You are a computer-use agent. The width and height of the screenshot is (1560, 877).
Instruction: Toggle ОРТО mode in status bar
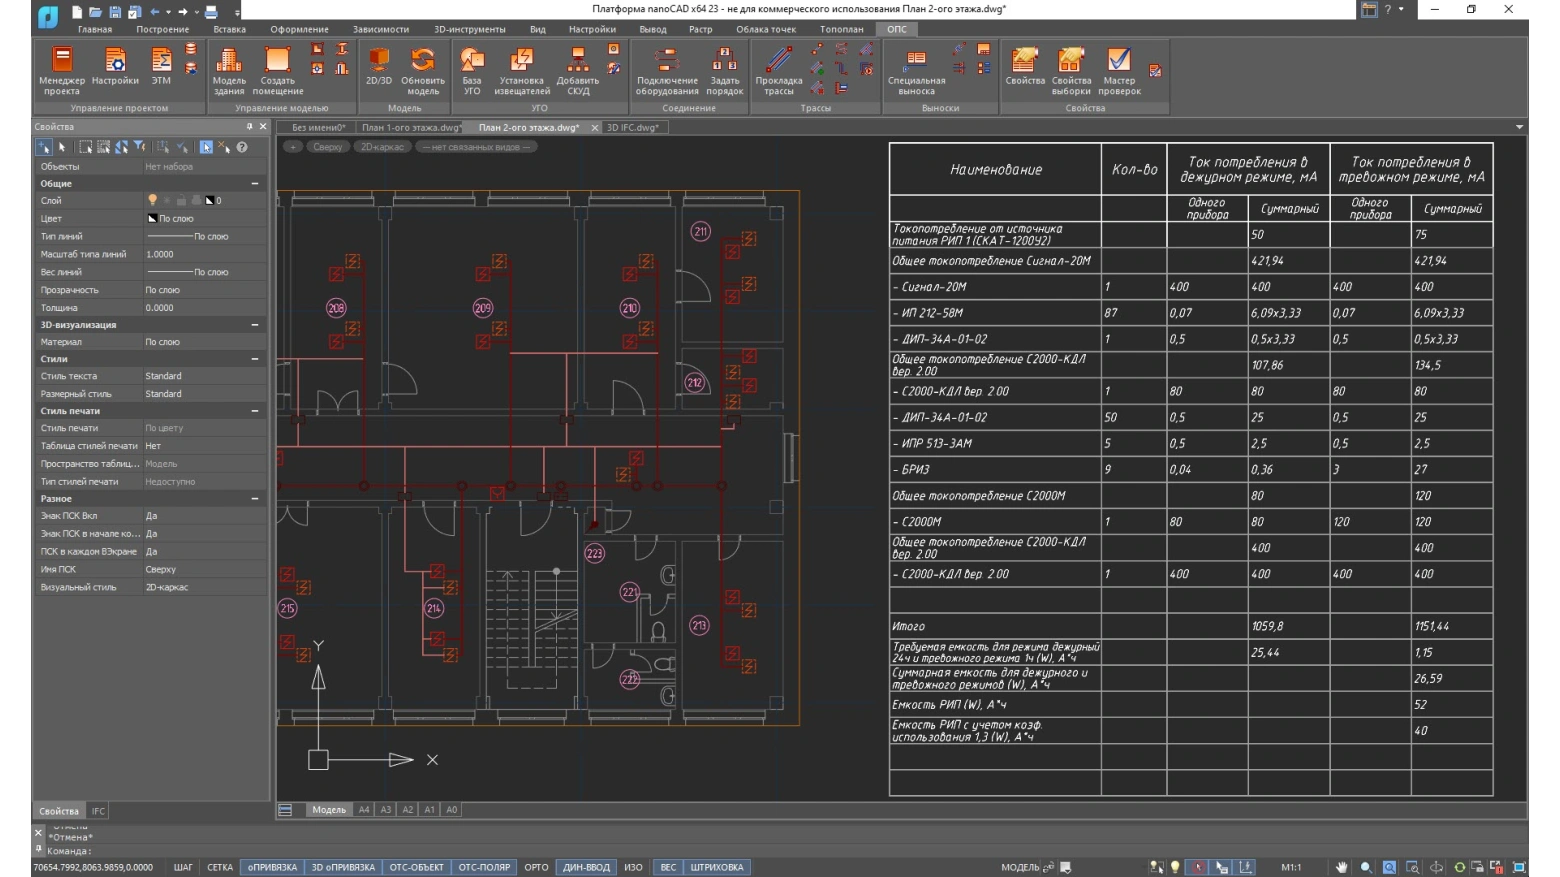click(x=536, y=867)
